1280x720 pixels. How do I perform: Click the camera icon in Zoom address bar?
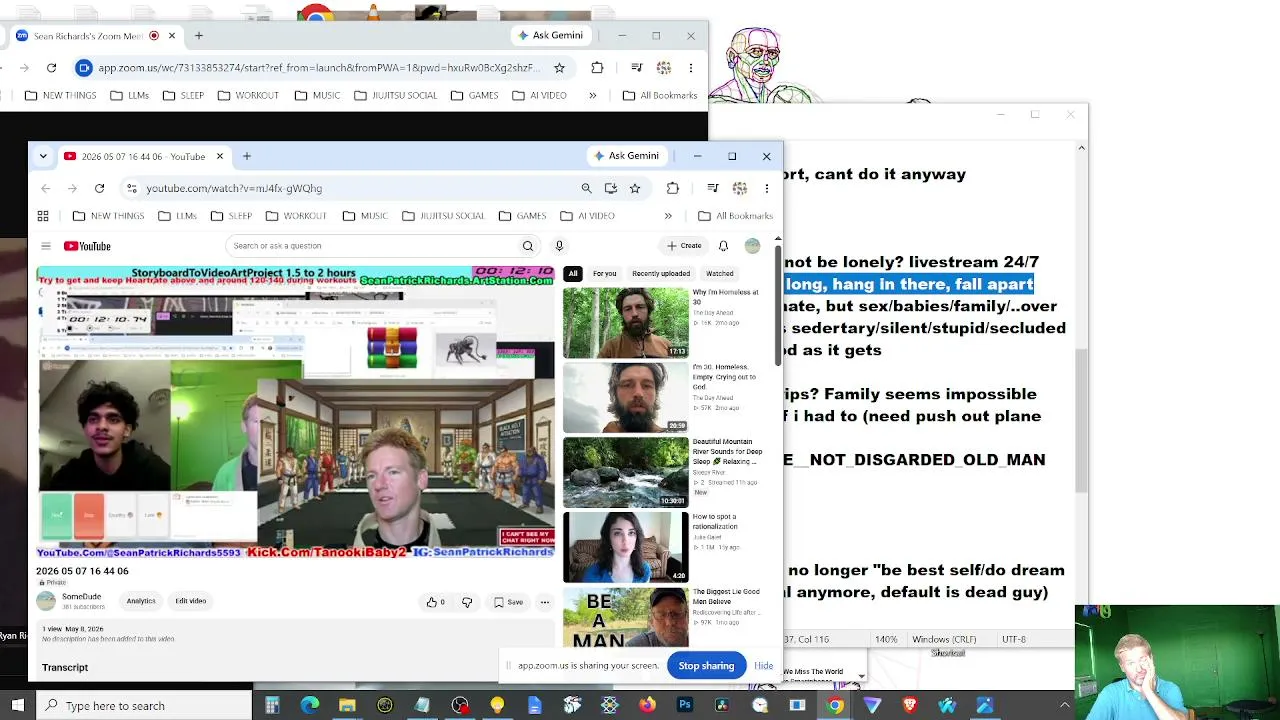pyautogui.click(x=84, y=68)
